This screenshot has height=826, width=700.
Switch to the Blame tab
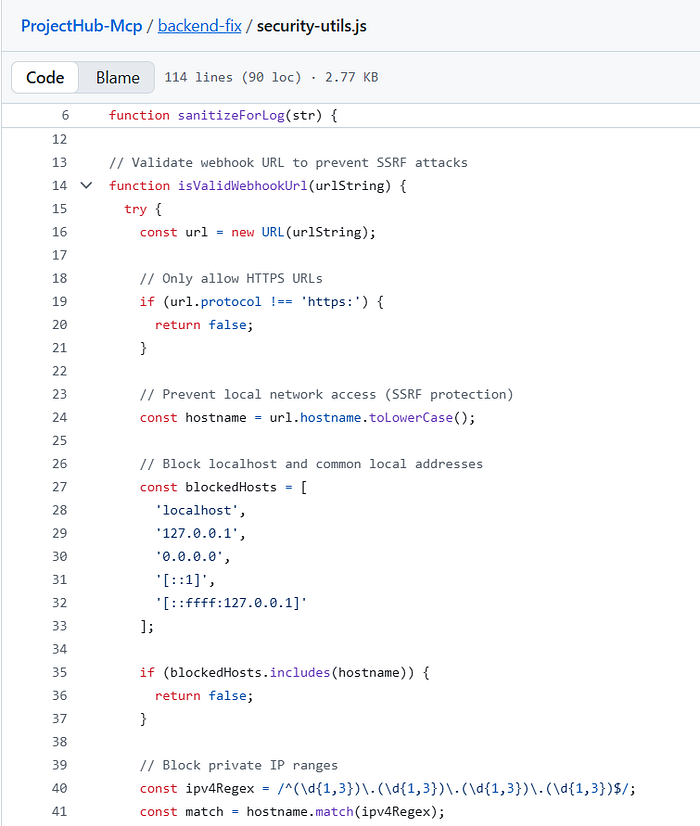(x=117, y=77)
